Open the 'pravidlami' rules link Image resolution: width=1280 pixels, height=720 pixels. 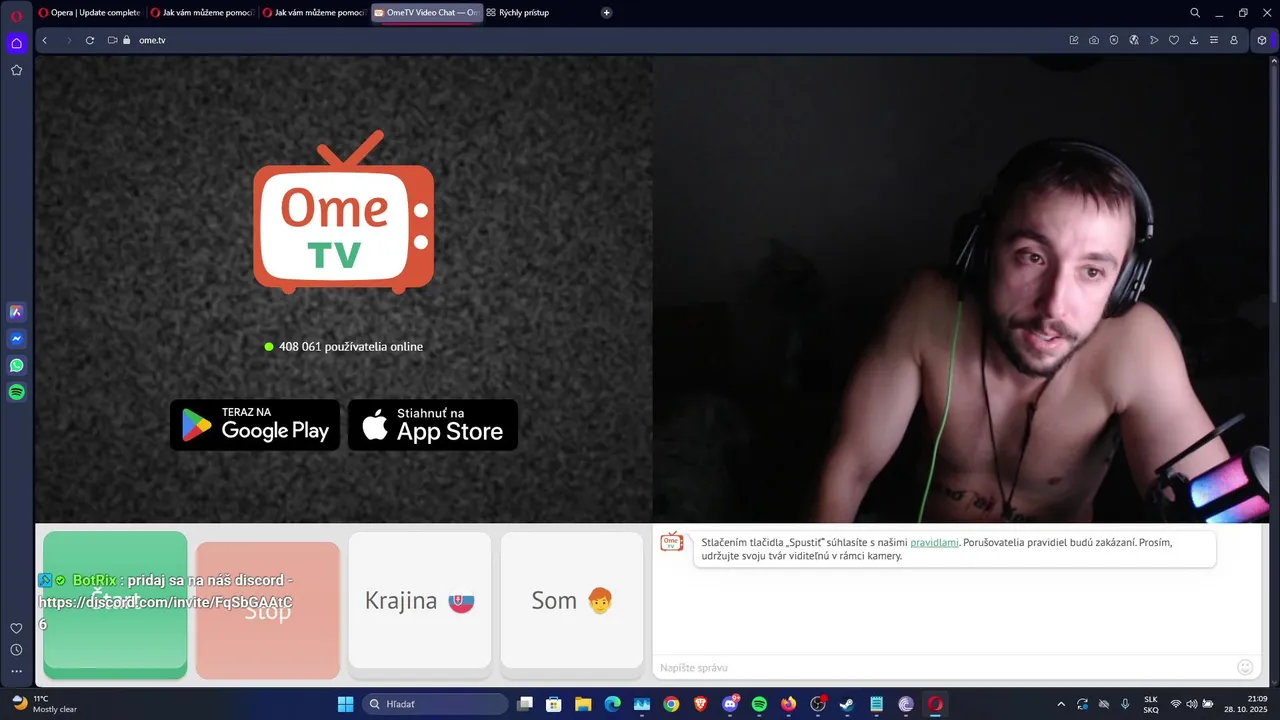pos(934,542)
